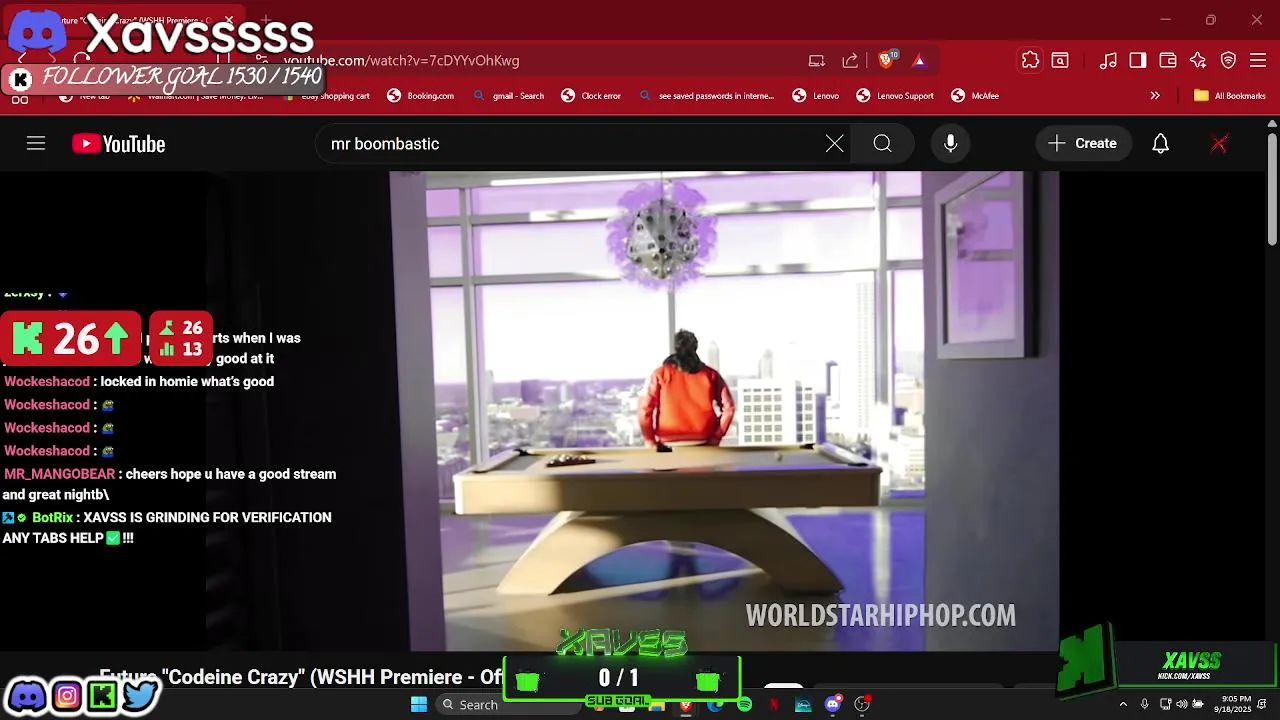Open the tab search icon

[x=1060, y=61]
